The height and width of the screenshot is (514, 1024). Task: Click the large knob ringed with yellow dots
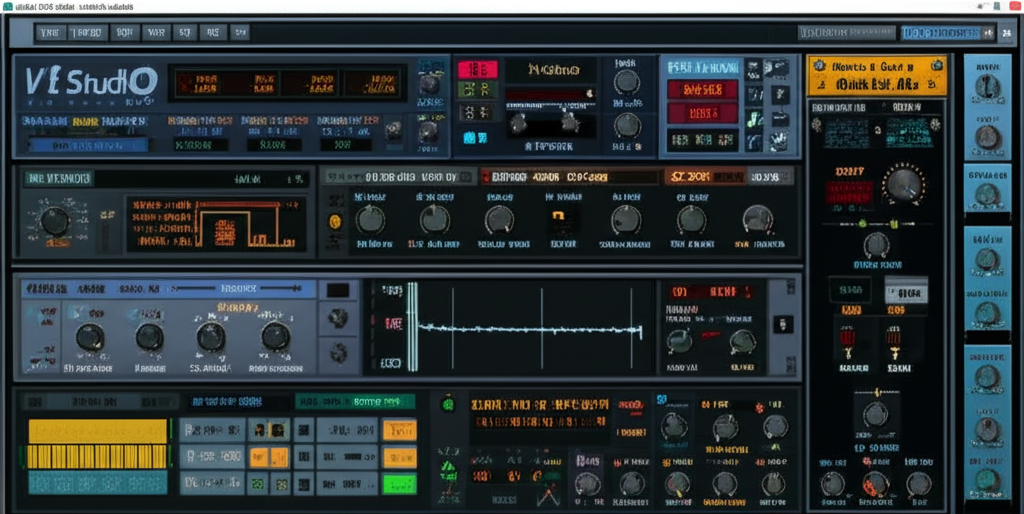click(x=903, y=184)
